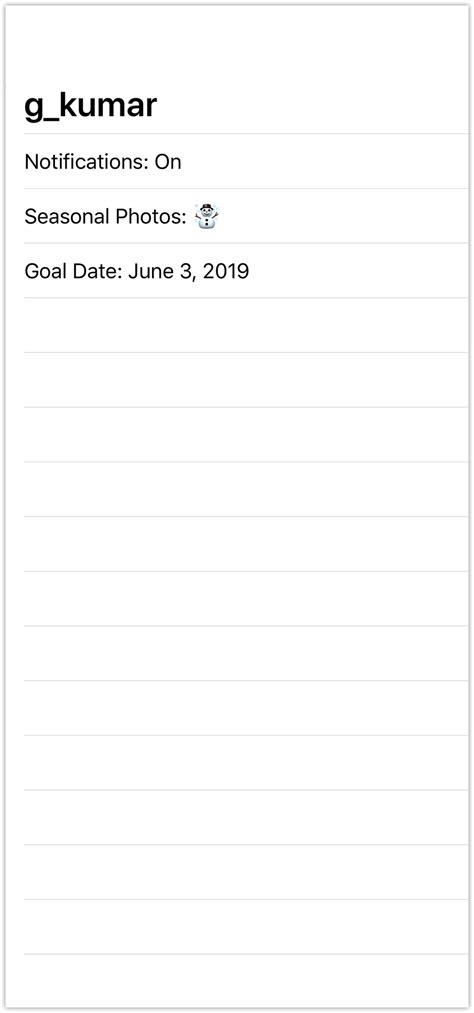Image resolution: width=474 pixels, height=1013 pixels.
Task: Click the June 3, 2019 date value
Action: (189, 271)
